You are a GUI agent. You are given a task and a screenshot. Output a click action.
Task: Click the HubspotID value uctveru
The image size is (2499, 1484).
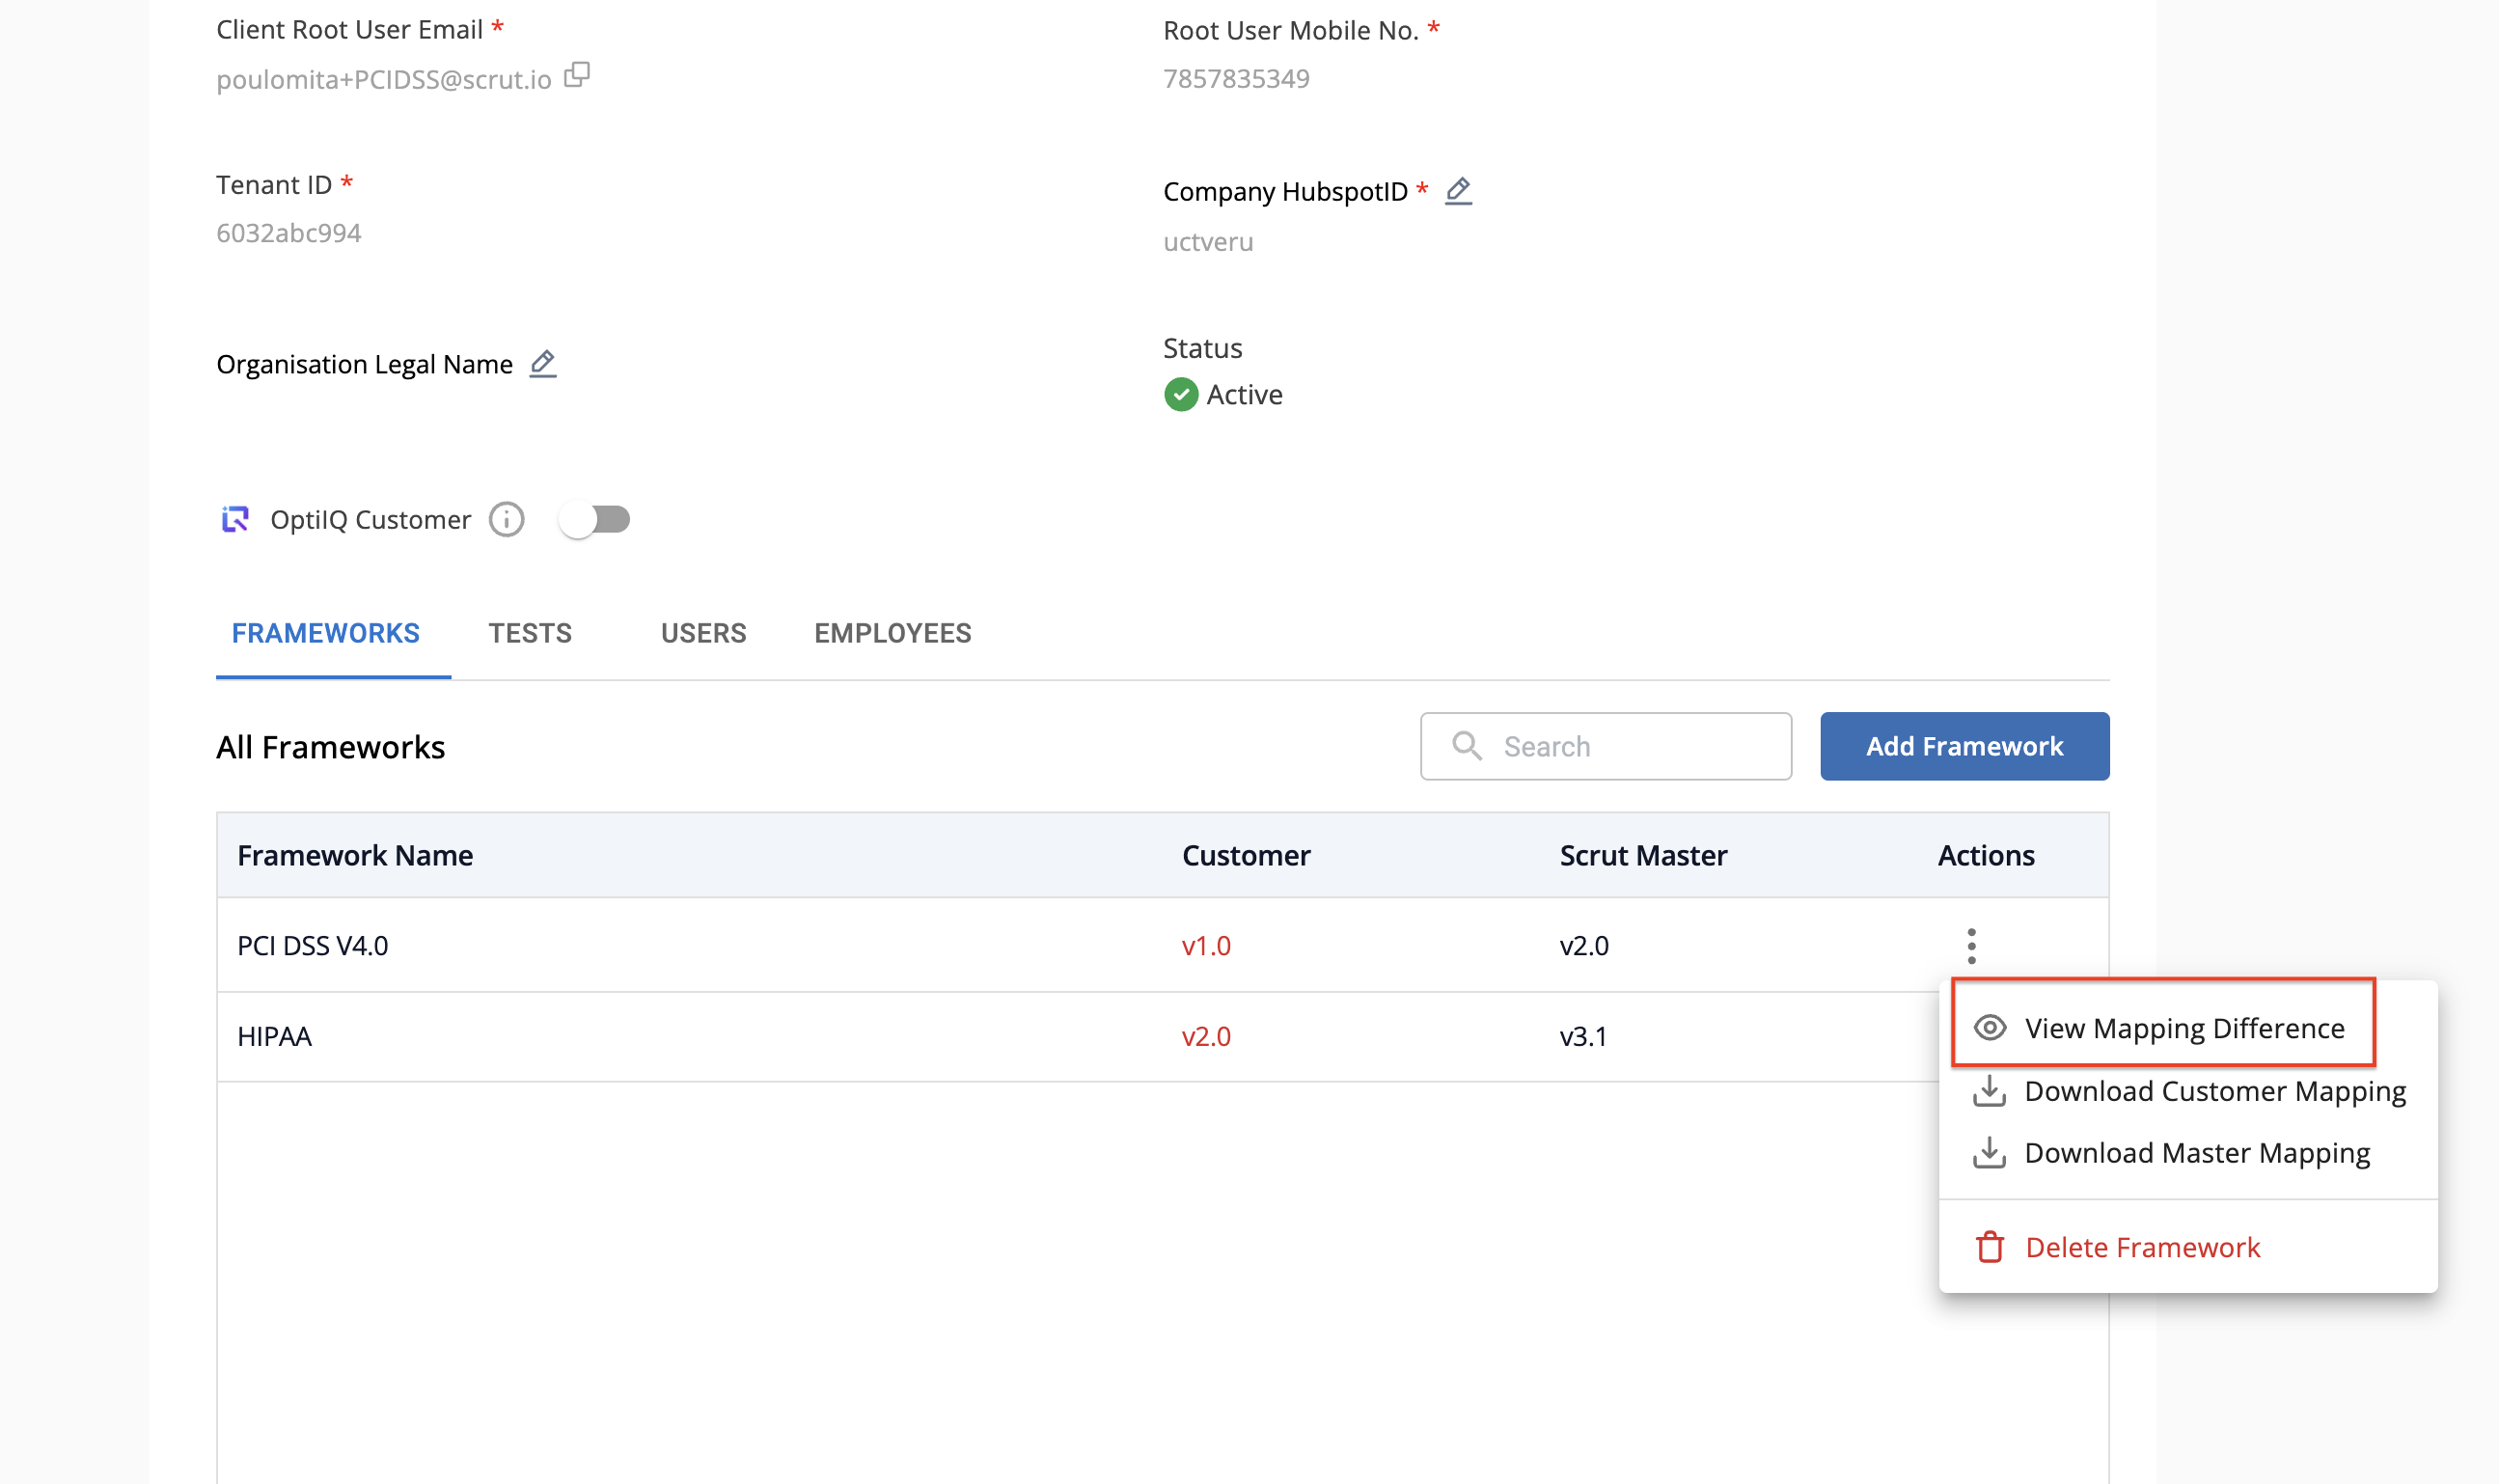(x=1207, y=241)
